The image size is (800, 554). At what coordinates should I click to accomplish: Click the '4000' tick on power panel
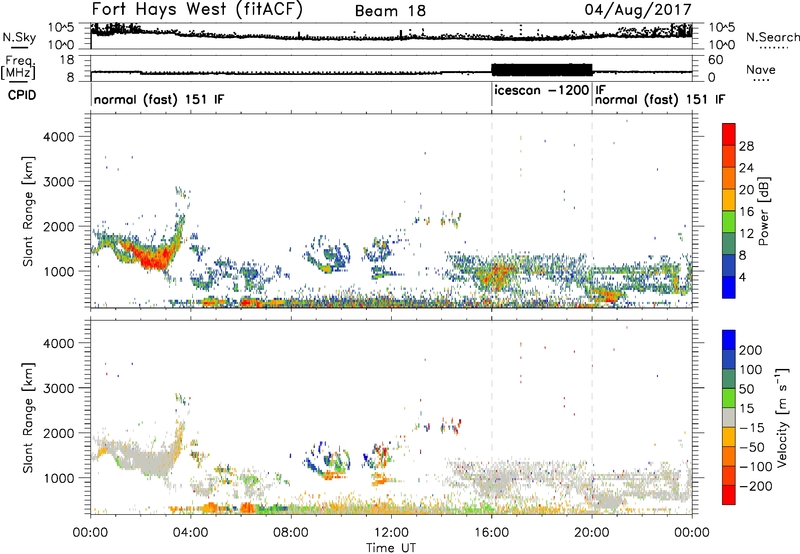point(58,136)
